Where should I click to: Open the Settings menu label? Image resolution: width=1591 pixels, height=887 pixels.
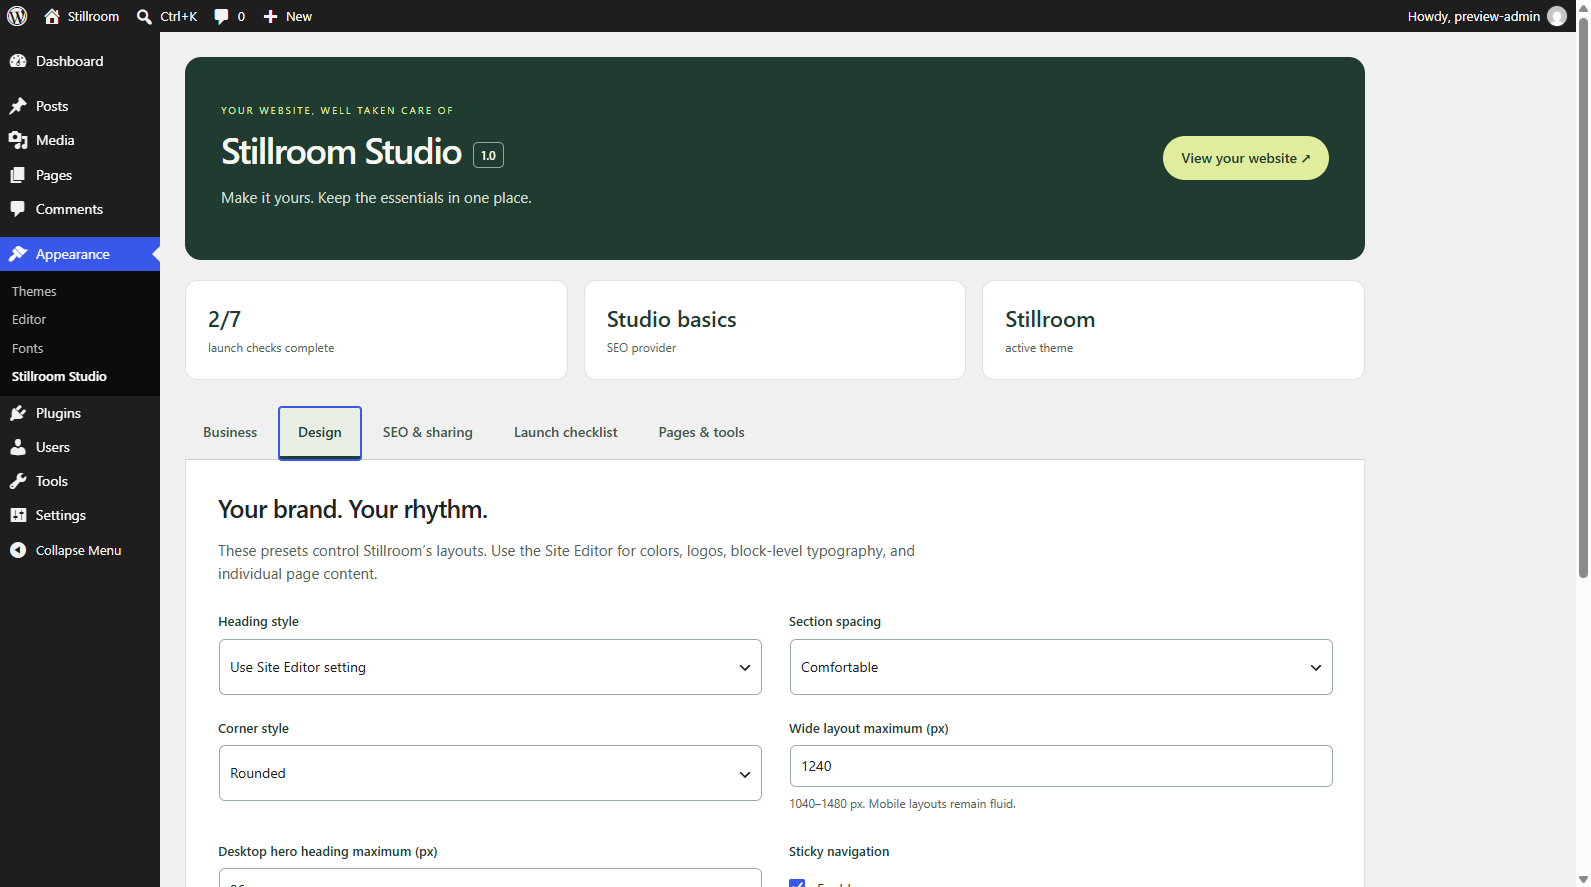coord(61,515)
